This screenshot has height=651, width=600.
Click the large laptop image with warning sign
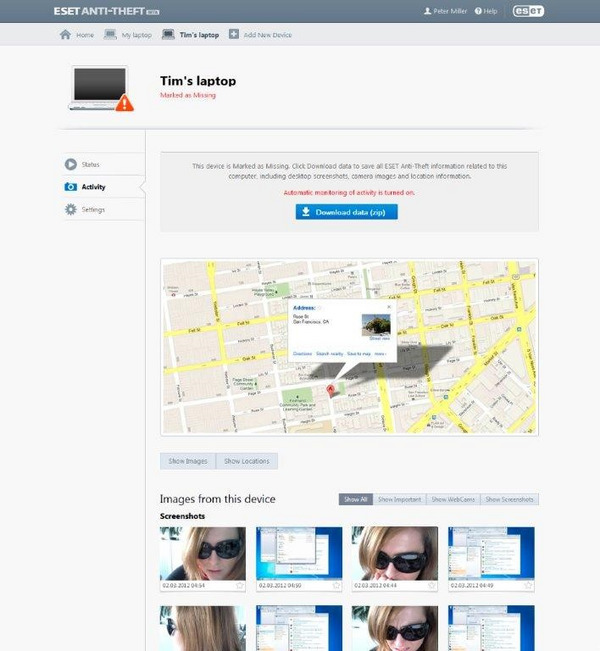pyautogui.click(x=101, y=89)
